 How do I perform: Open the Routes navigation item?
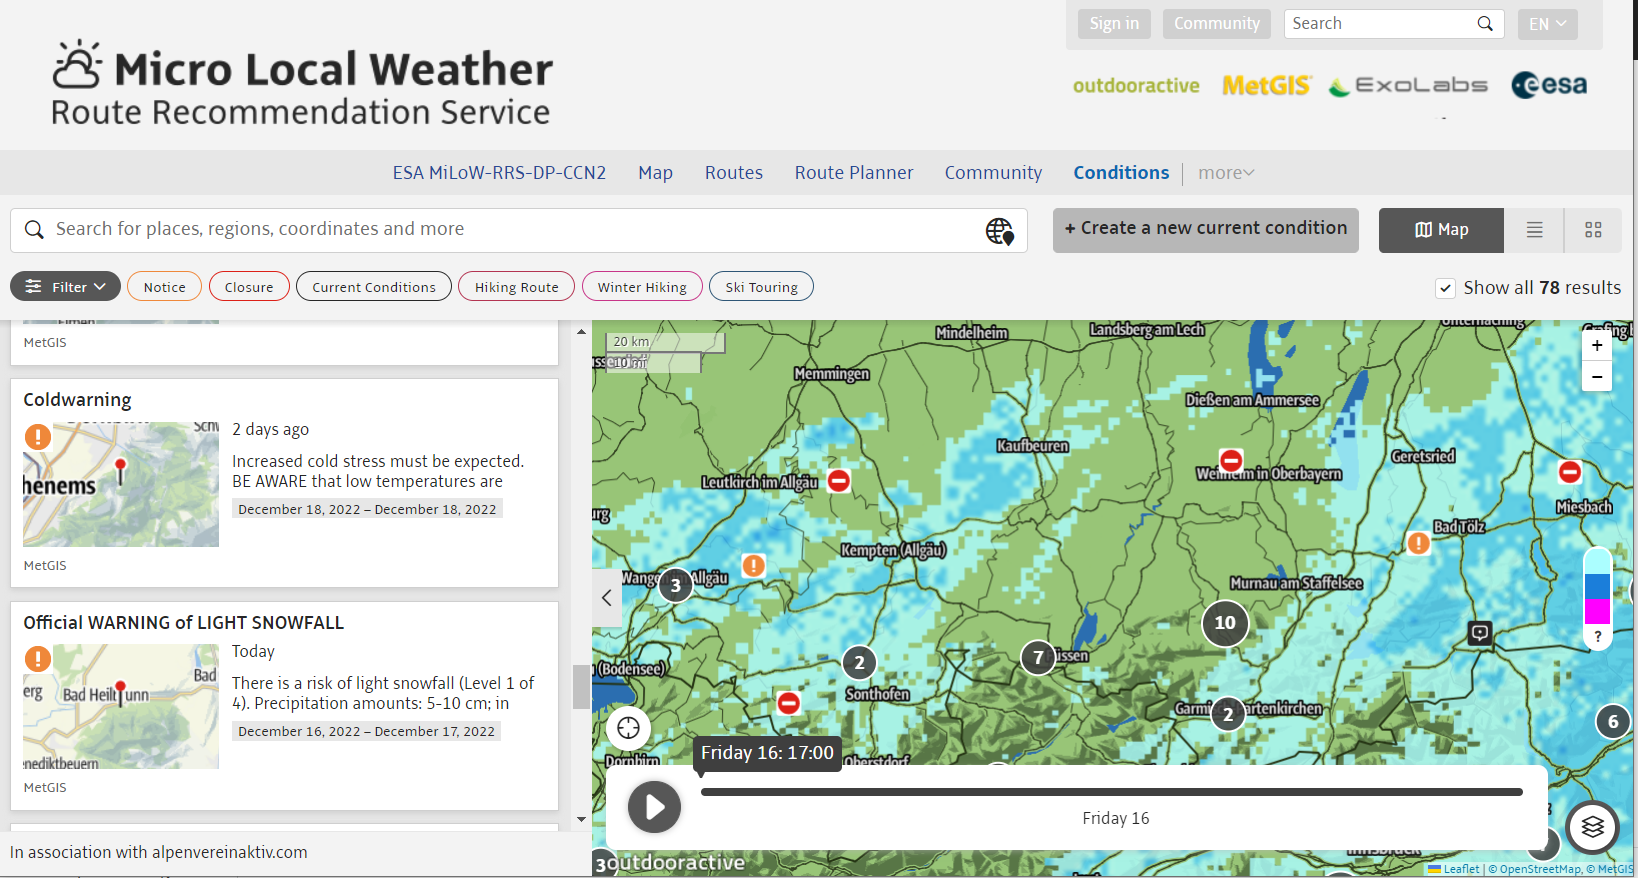733,173
